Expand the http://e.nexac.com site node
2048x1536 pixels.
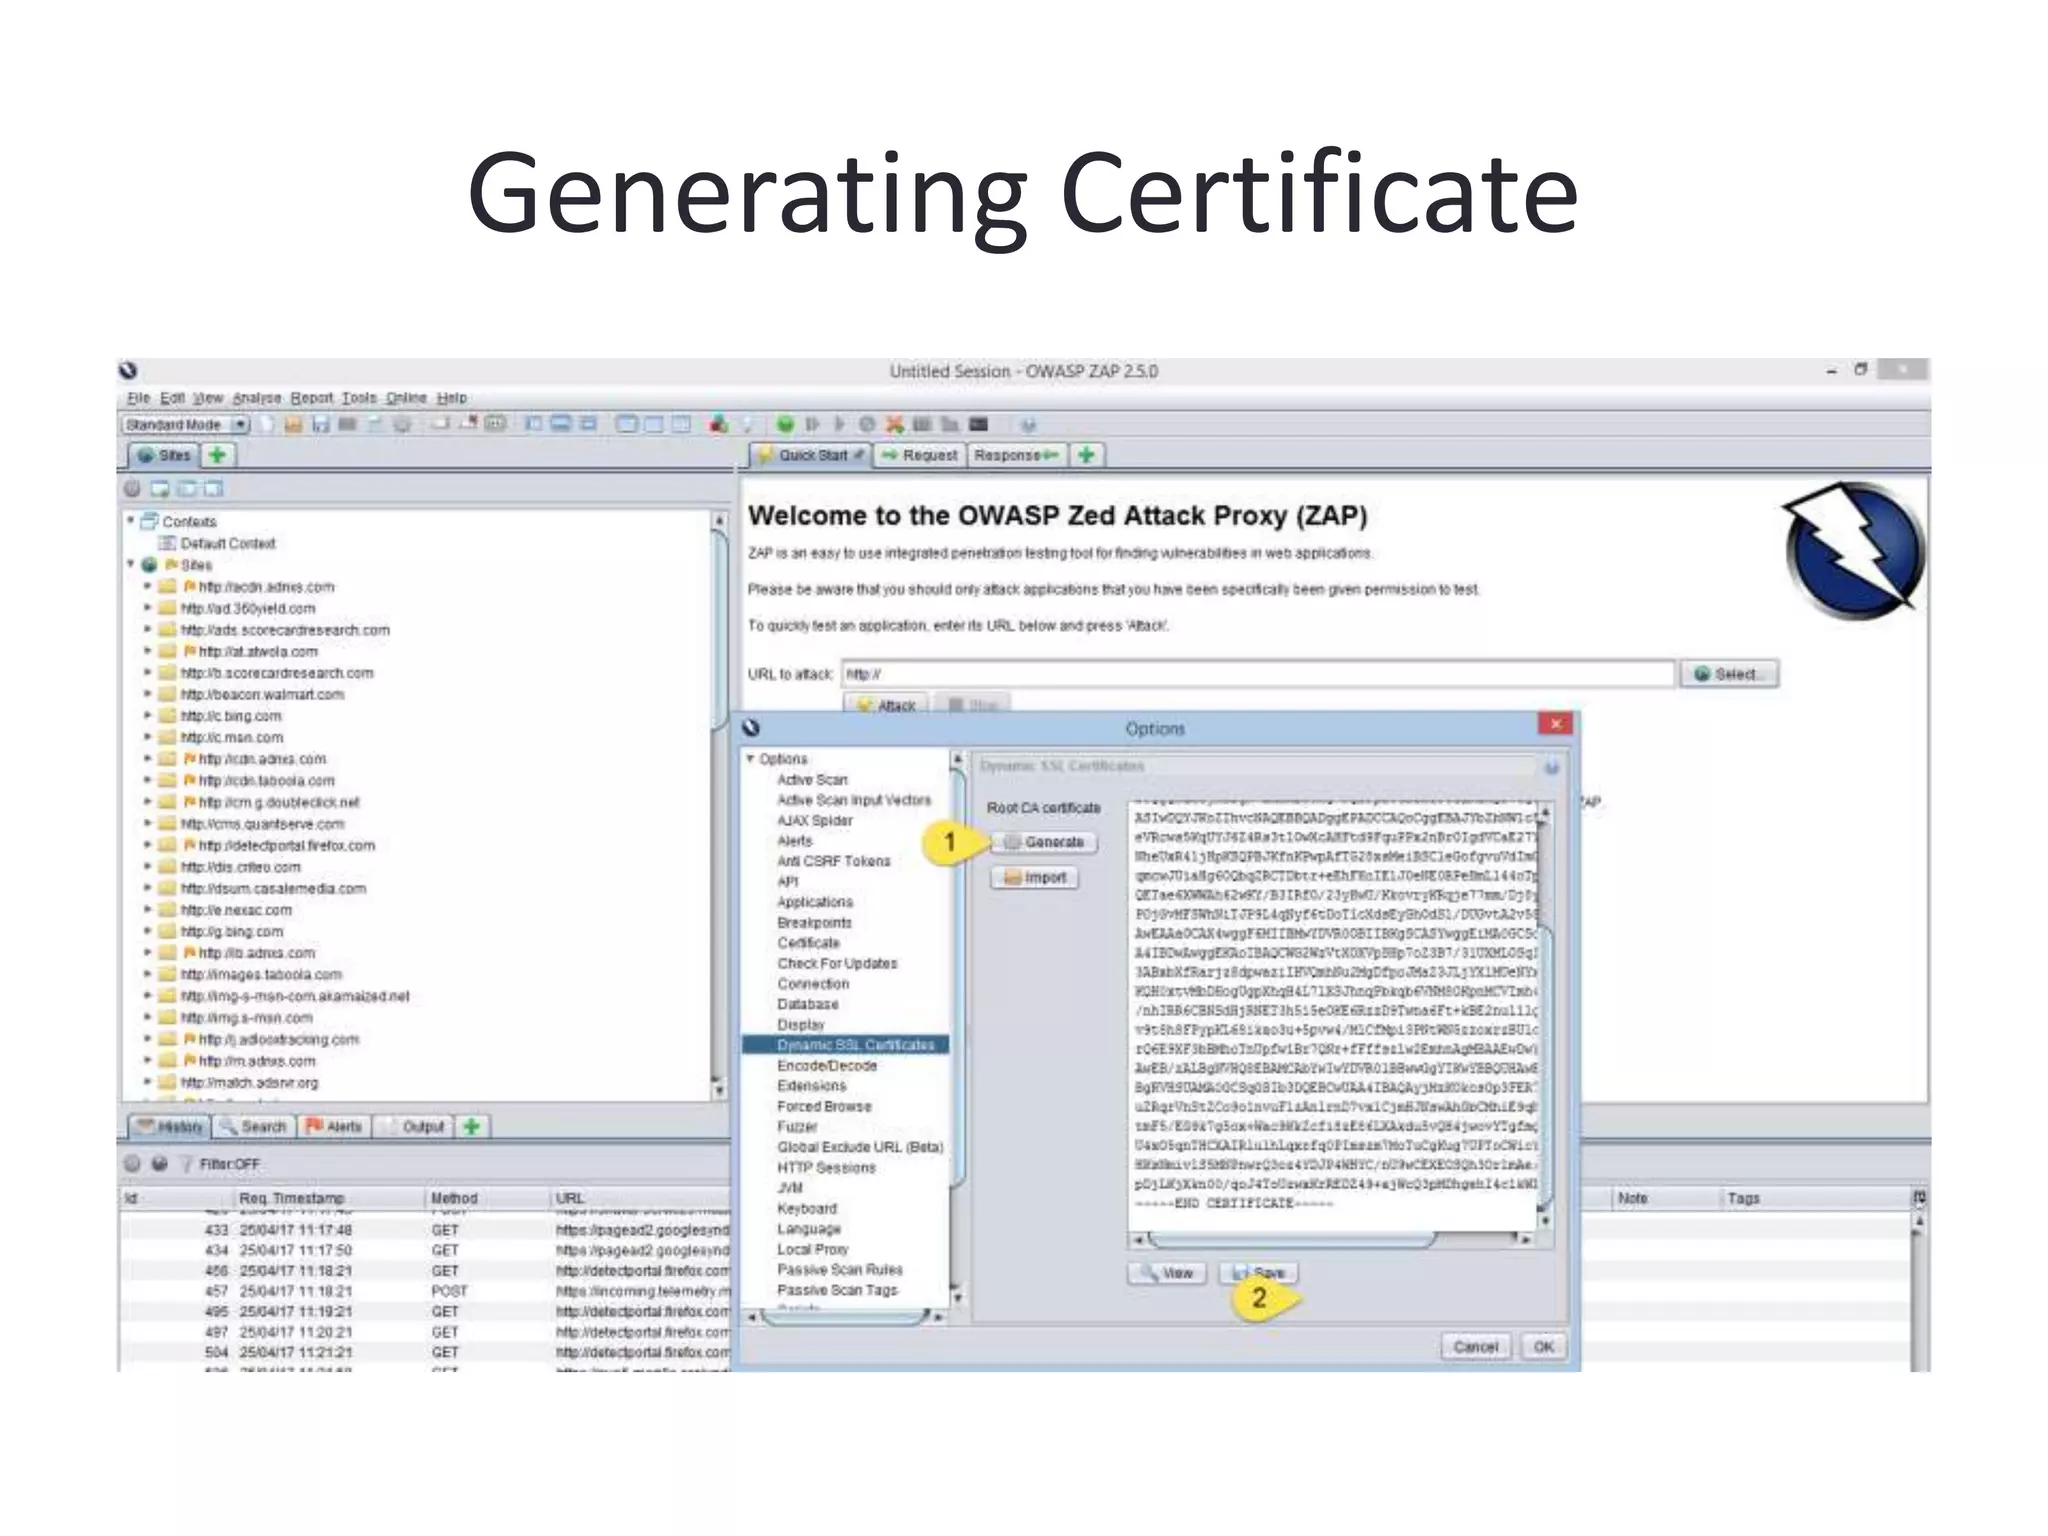147,910
